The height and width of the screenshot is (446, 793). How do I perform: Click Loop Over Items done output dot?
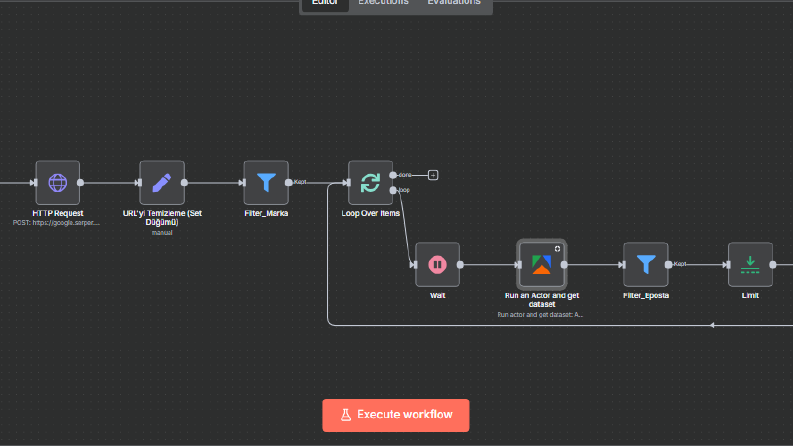(393, 175)
